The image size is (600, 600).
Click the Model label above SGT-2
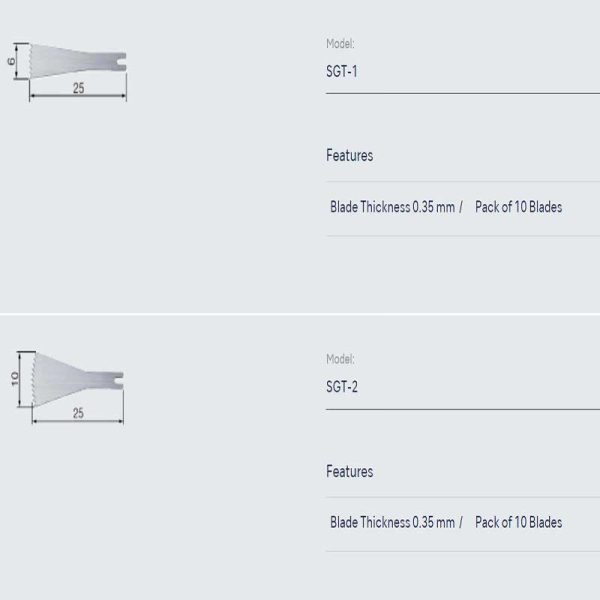(x=340, y=359)
